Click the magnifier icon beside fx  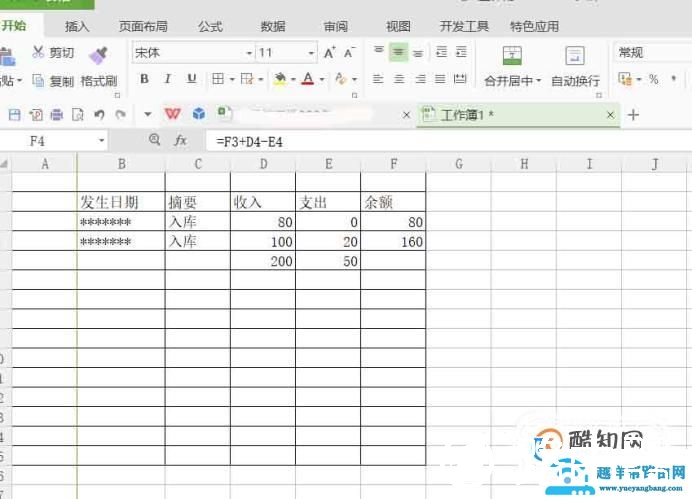pyautogui.click(x=154, y=140)
